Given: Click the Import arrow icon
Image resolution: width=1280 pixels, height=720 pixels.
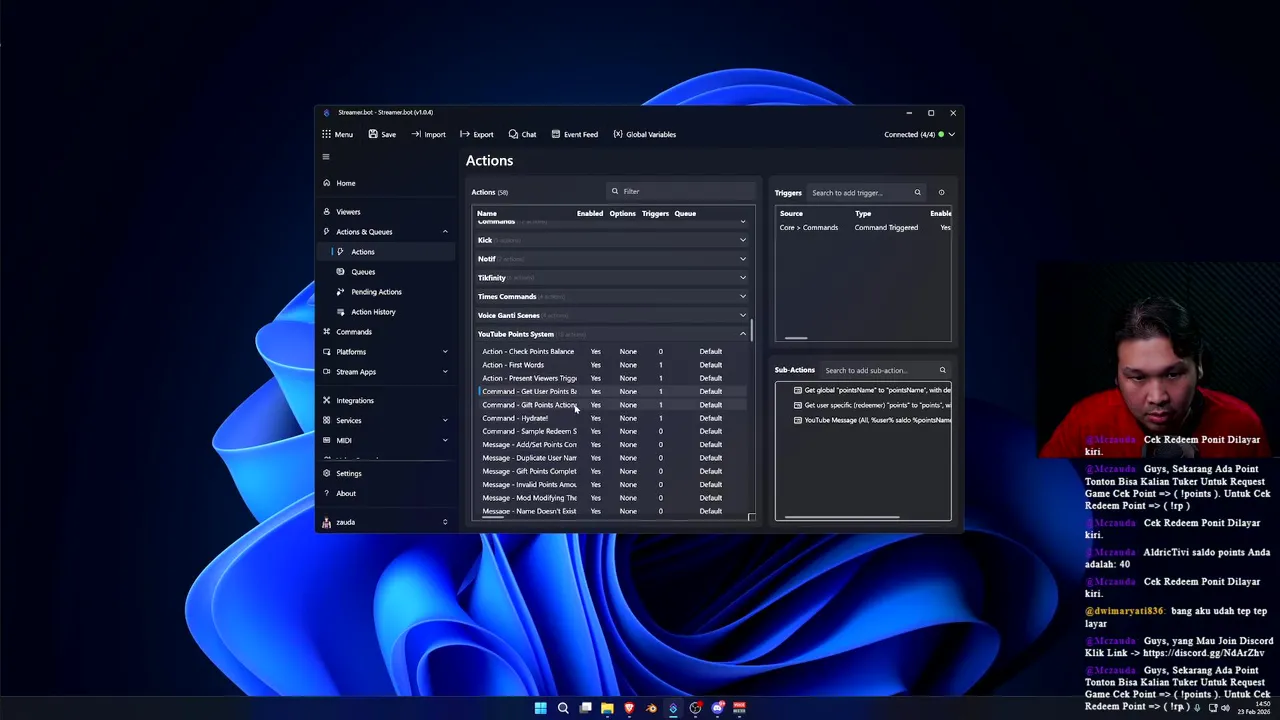Looking at the screenshot, I should 416,134.
